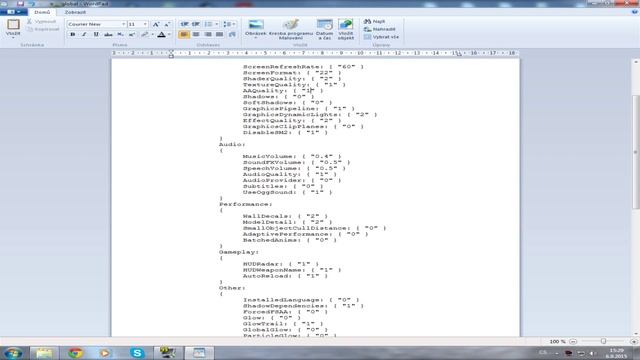Switch to the Domů tab

pos(42,12)
